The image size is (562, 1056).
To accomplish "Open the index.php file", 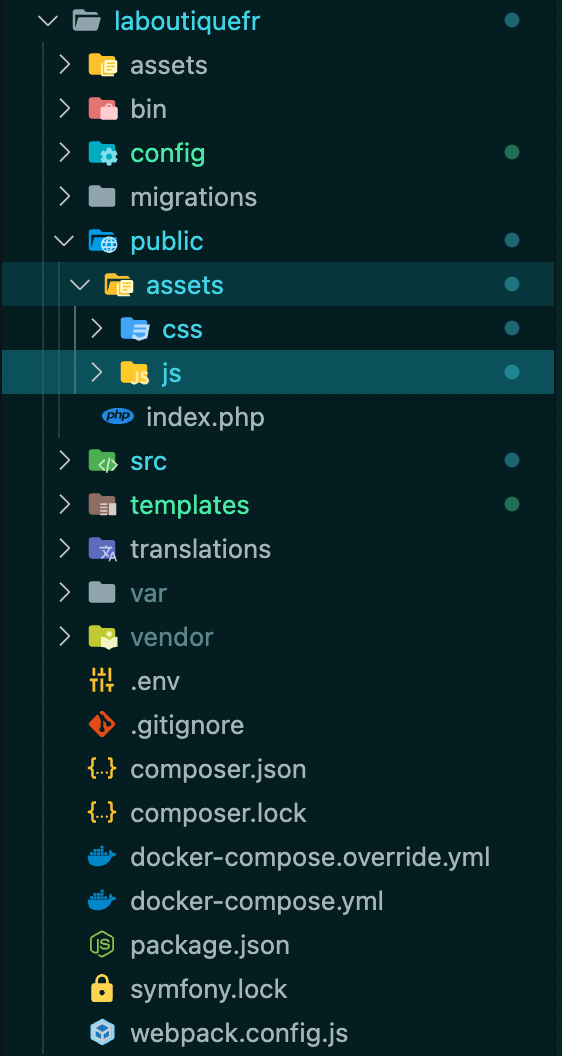I will (x=206, y=418).
